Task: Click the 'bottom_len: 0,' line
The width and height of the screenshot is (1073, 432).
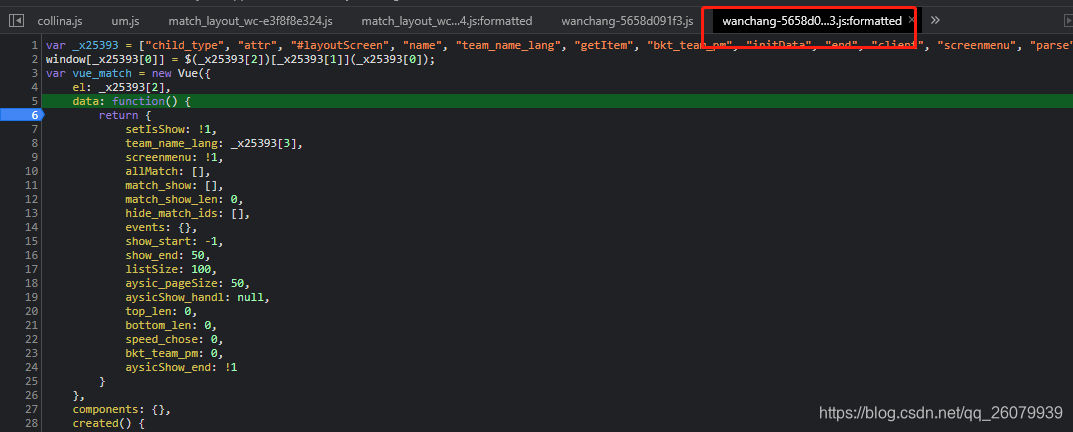Action: (171, 325)
